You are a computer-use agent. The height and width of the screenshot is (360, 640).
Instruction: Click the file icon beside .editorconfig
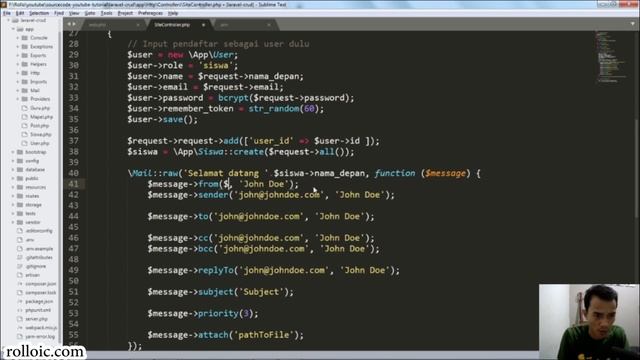tap(20, 231)
